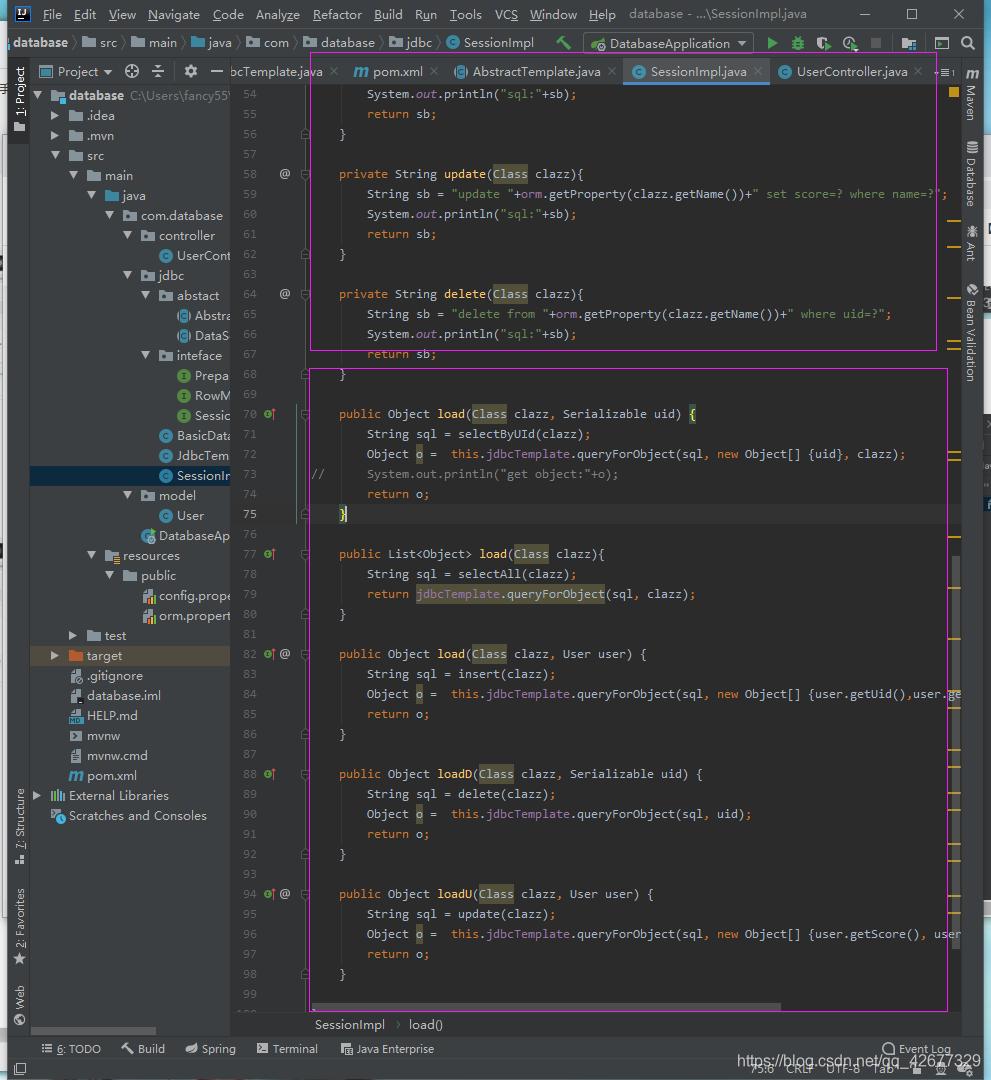Switch to the UserController.java tab
The width and height of the screenshot is (991, 1080).
point(851,72)
